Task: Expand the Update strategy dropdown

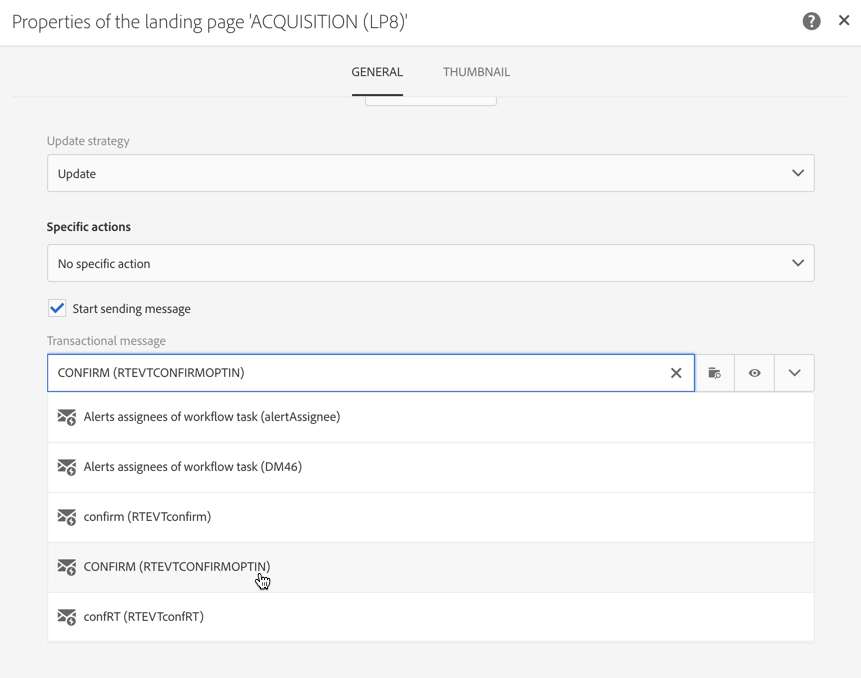Action: 430,173
